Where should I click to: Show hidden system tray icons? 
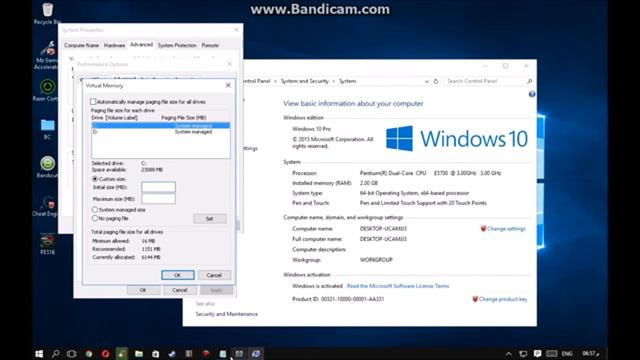(x=508, y=353)
